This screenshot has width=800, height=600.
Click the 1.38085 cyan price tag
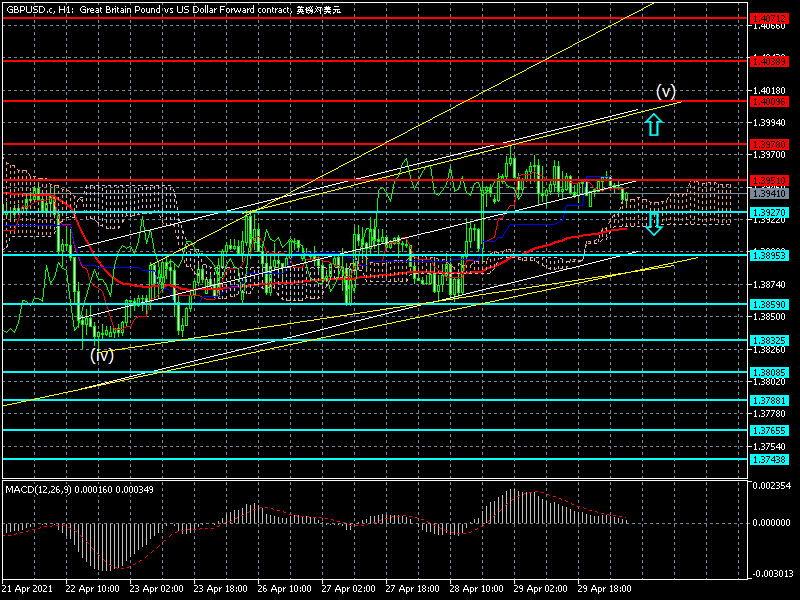tap(769, 372)
